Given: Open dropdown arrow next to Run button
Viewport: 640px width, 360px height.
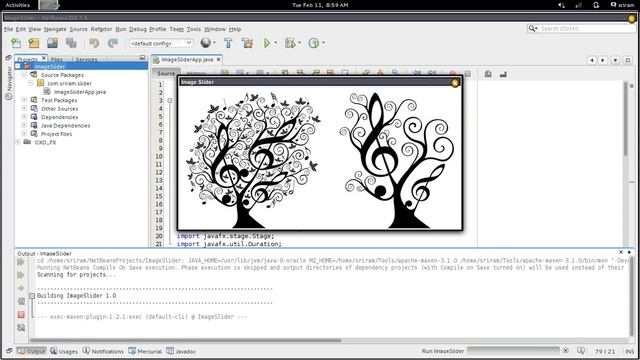Looking at the screenshot, I should click(276, 43).
